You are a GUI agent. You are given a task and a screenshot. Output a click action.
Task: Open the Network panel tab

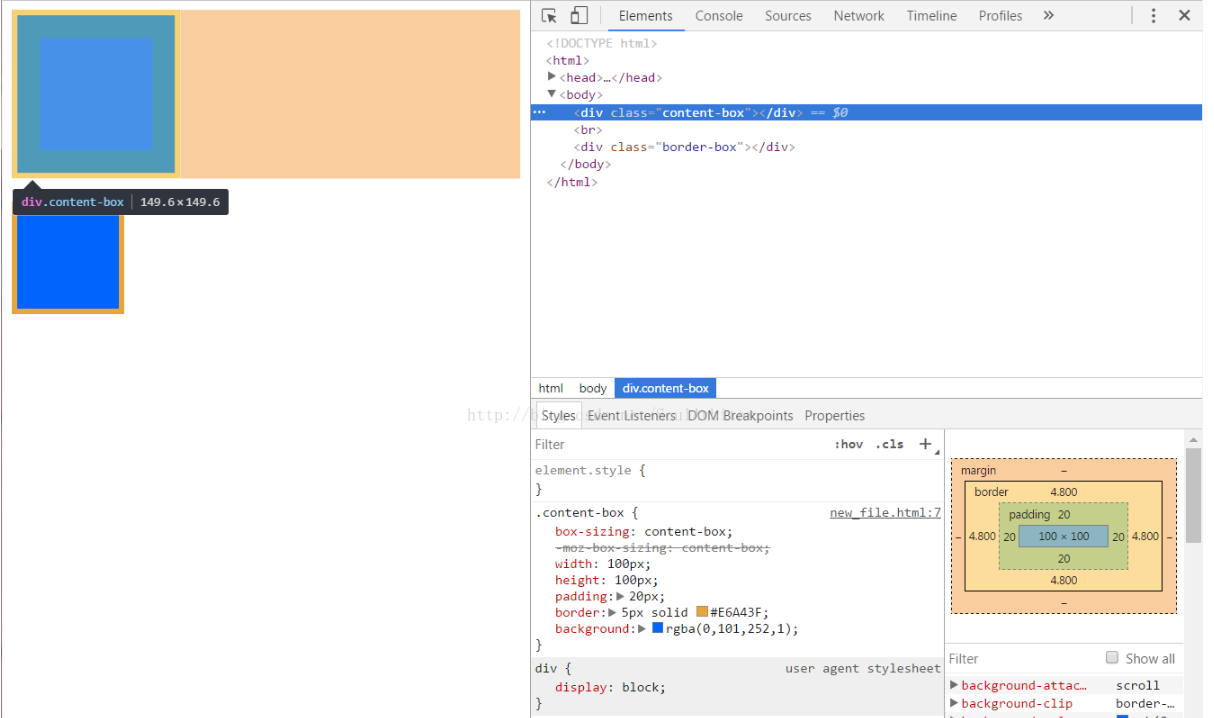858,15
